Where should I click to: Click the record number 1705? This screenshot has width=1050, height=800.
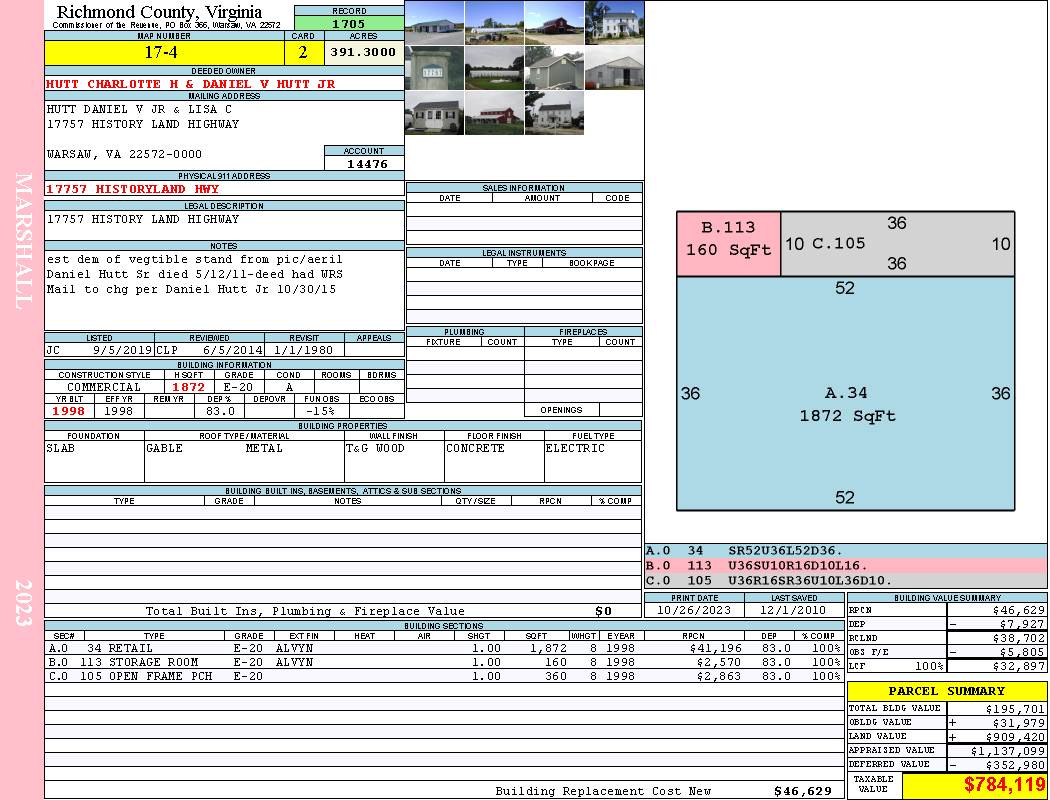click(x=349, y=23)
